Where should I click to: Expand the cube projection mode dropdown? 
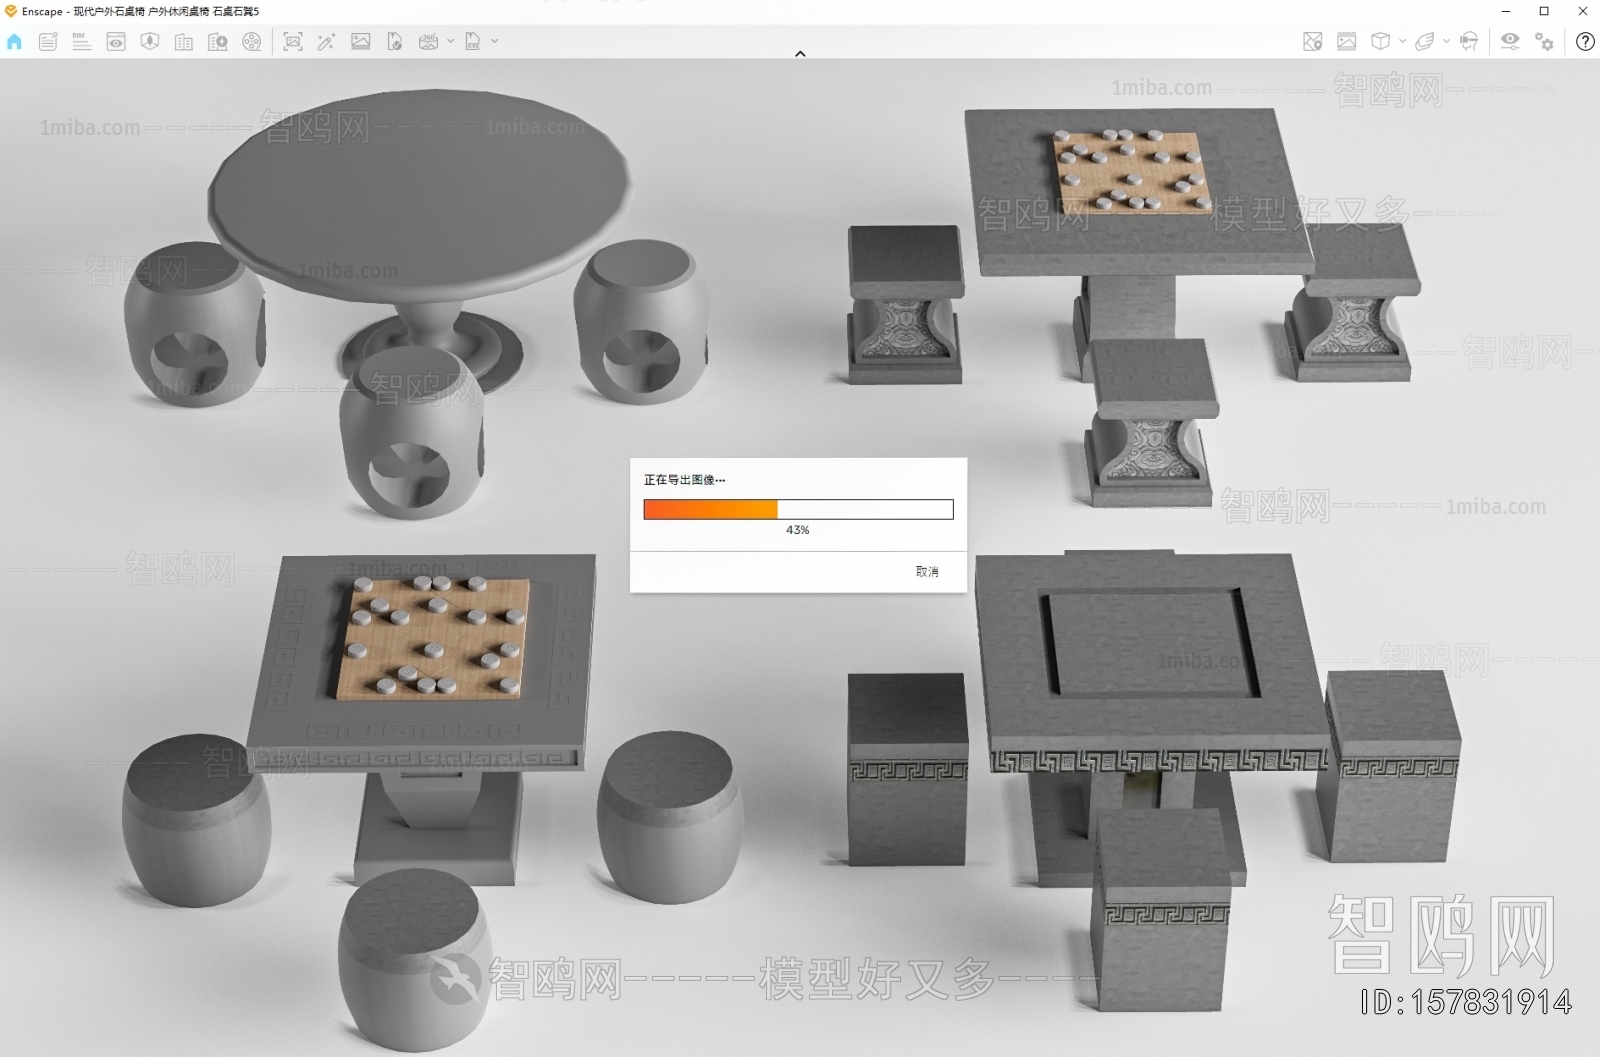[1402, 41]
